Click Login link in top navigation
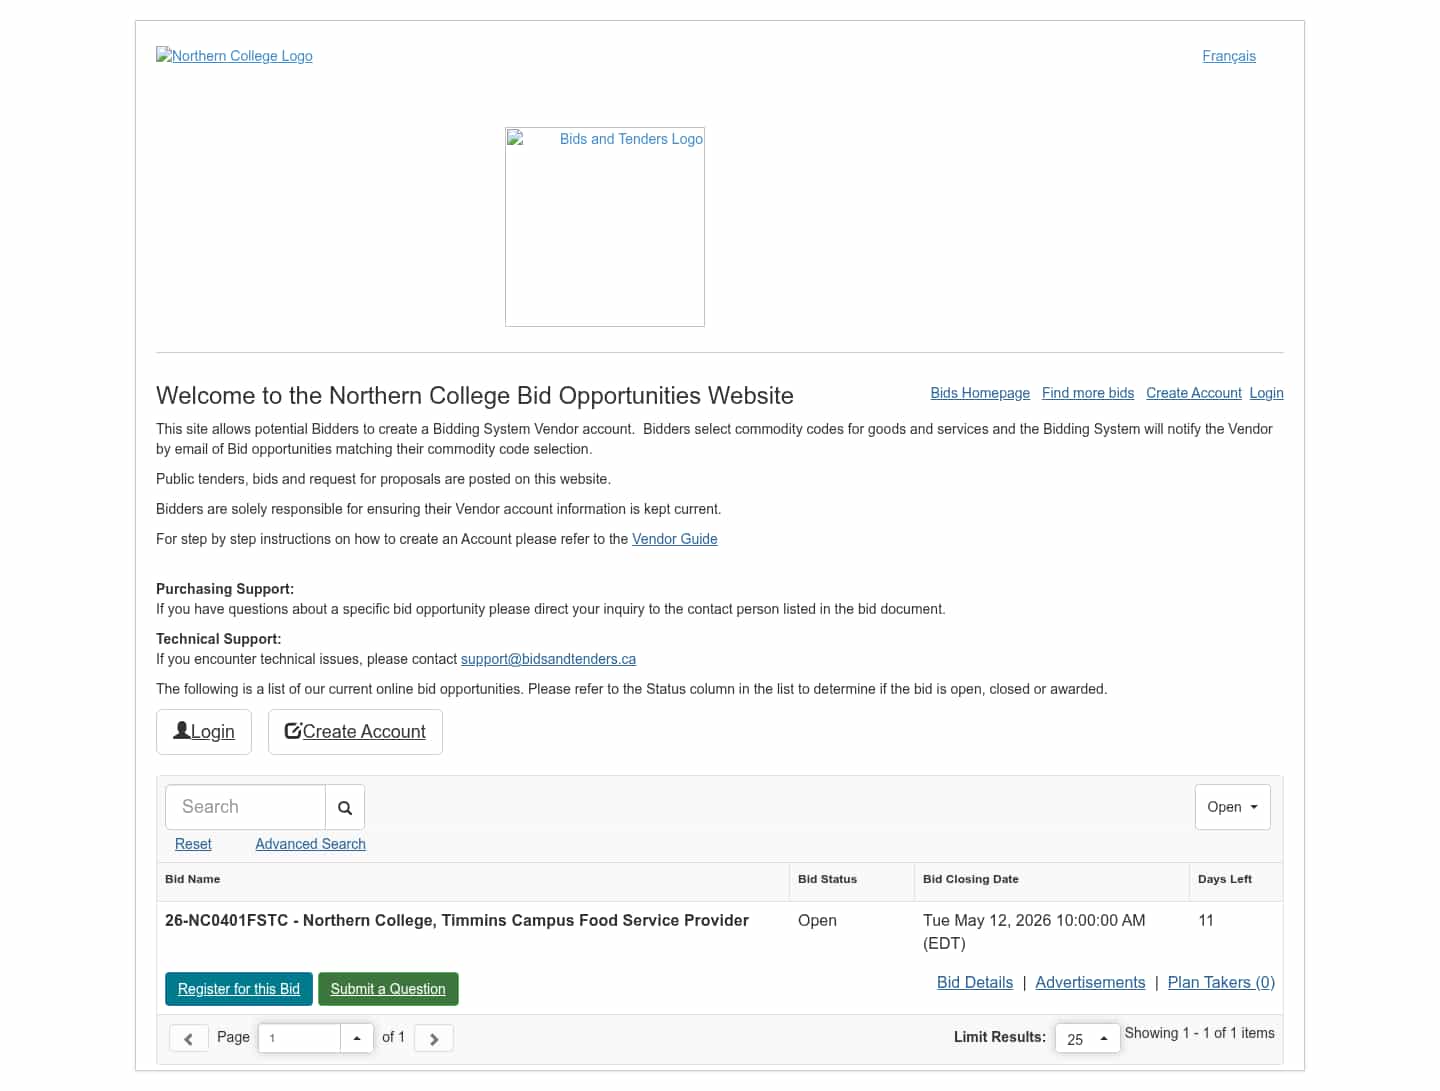The image size is (1440, 1091). [x=1267, y=393]
